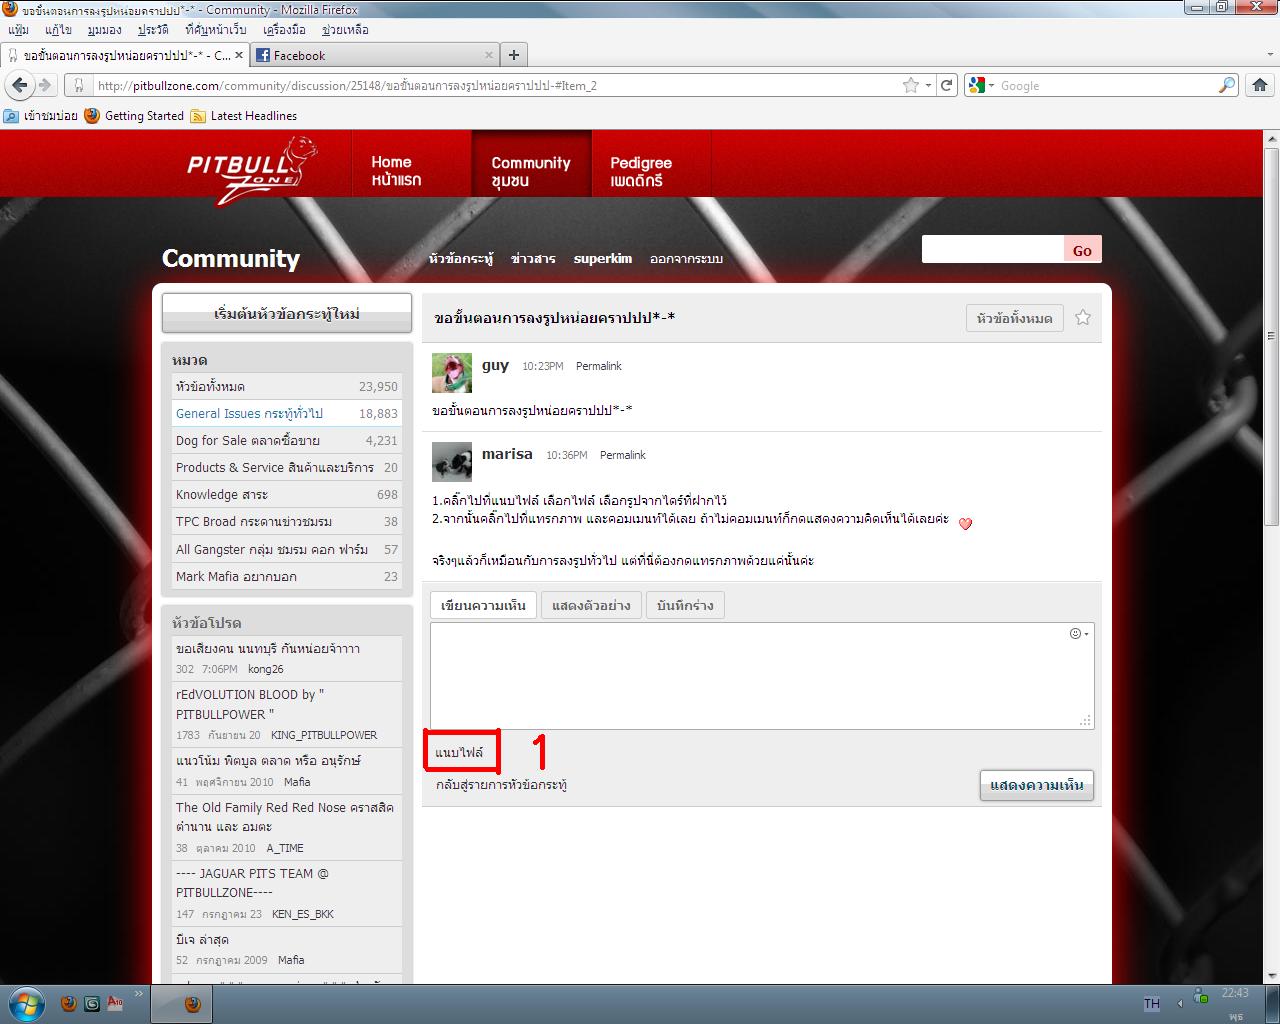This screenshot has height=1024, width=1280.
Task: Start a new topic with เริ่มต้นหัวข้อกระทู้ใหม่
Action: tap(287, 313)
